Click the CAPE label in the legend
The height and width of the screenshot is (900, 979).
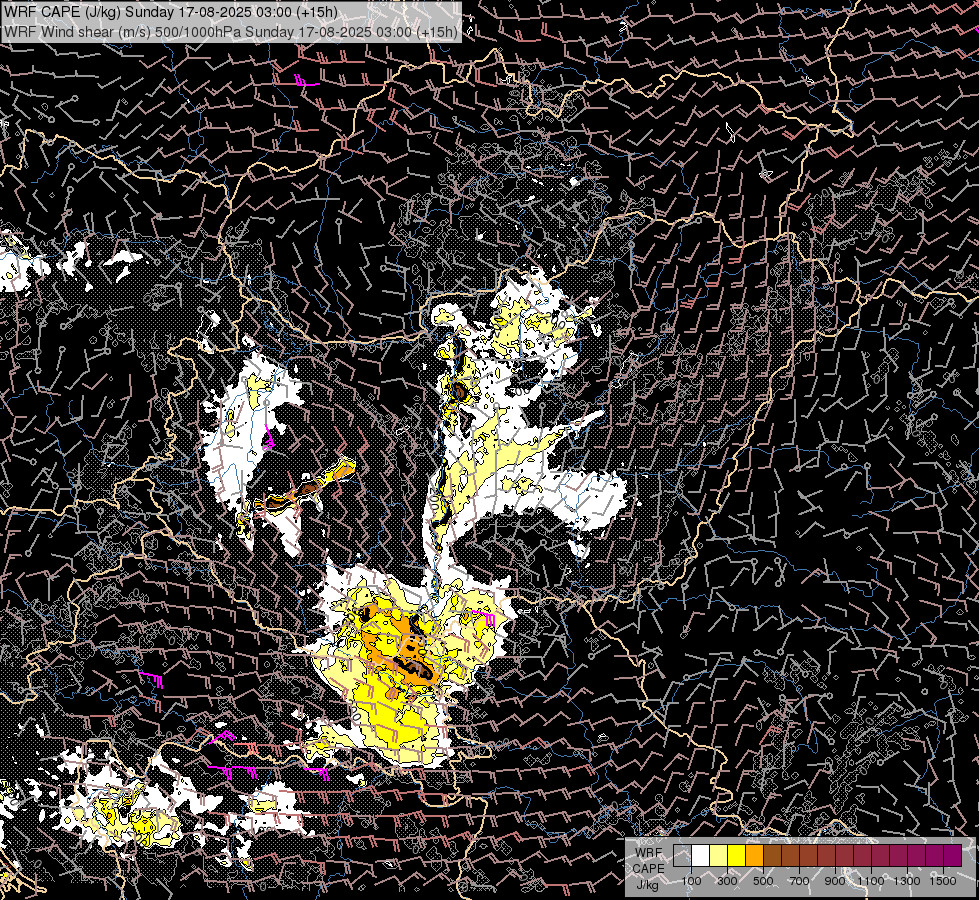click(649, 869)
